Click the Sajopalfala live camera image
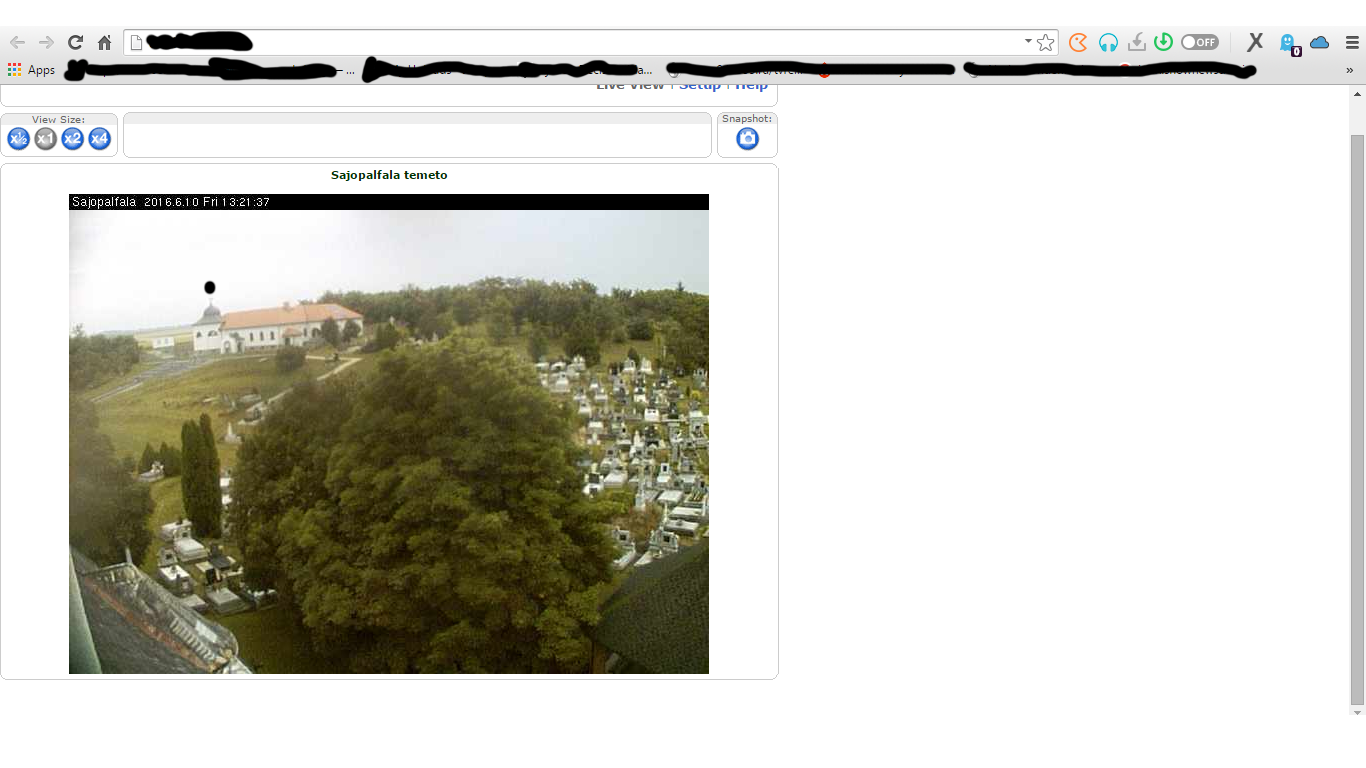The image size is (1366, 768). tap(389, 434)
